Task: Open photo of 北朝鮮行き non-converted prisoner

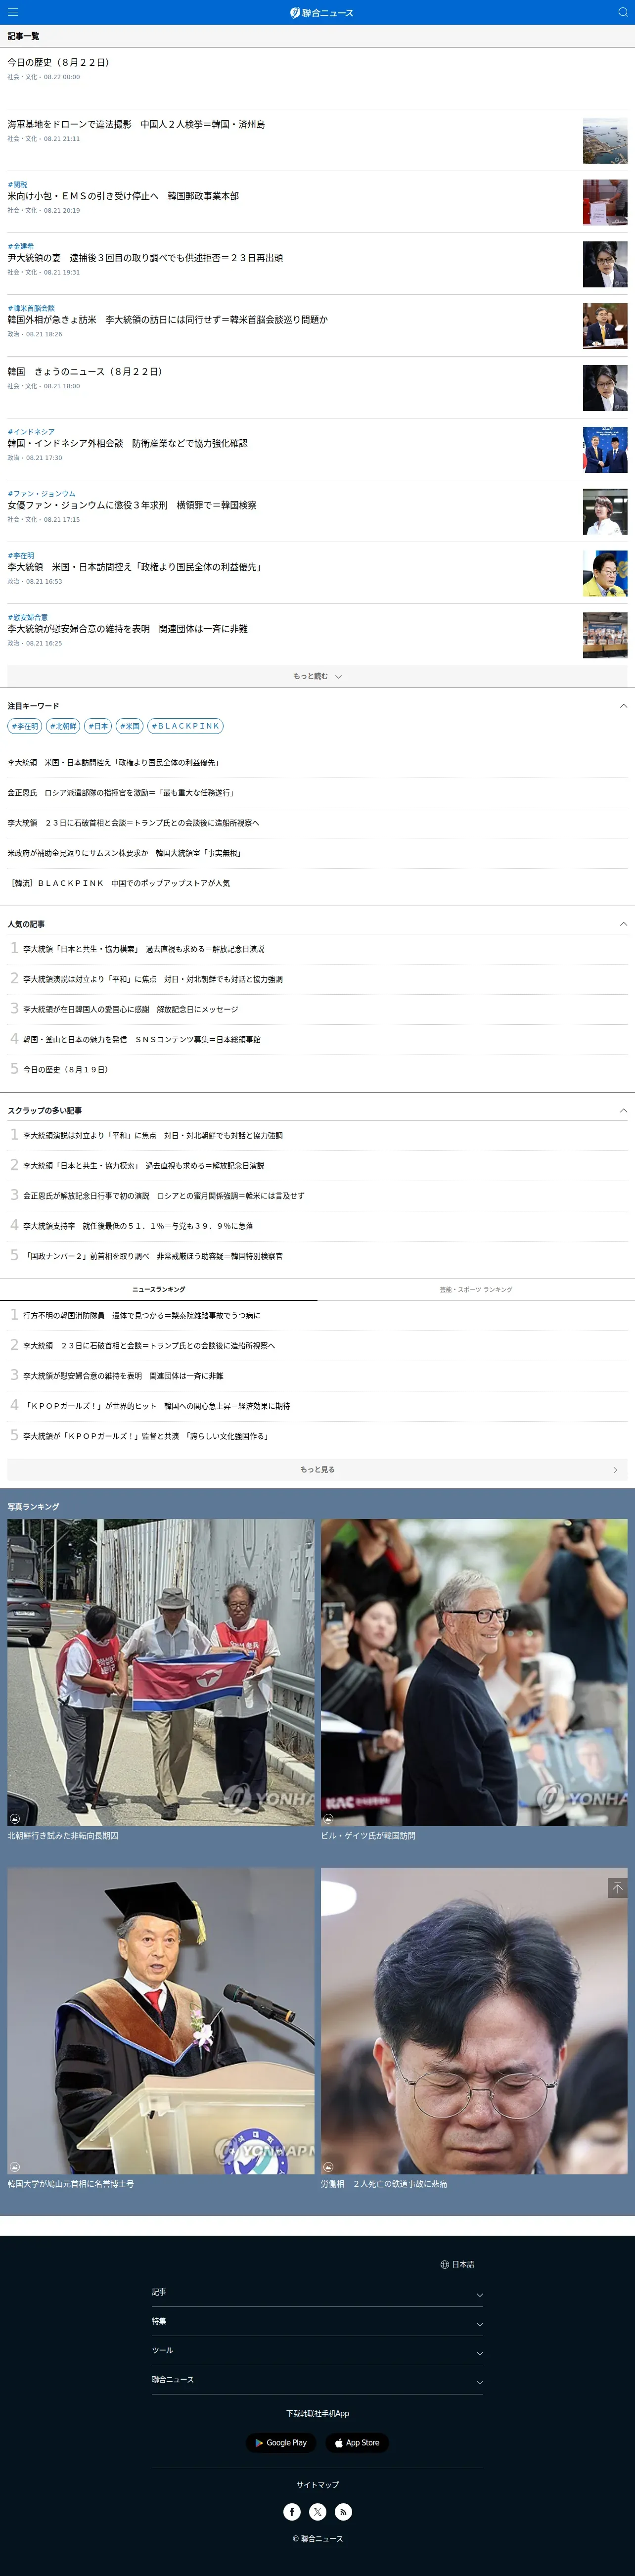Action: [x=161, y=1673]
